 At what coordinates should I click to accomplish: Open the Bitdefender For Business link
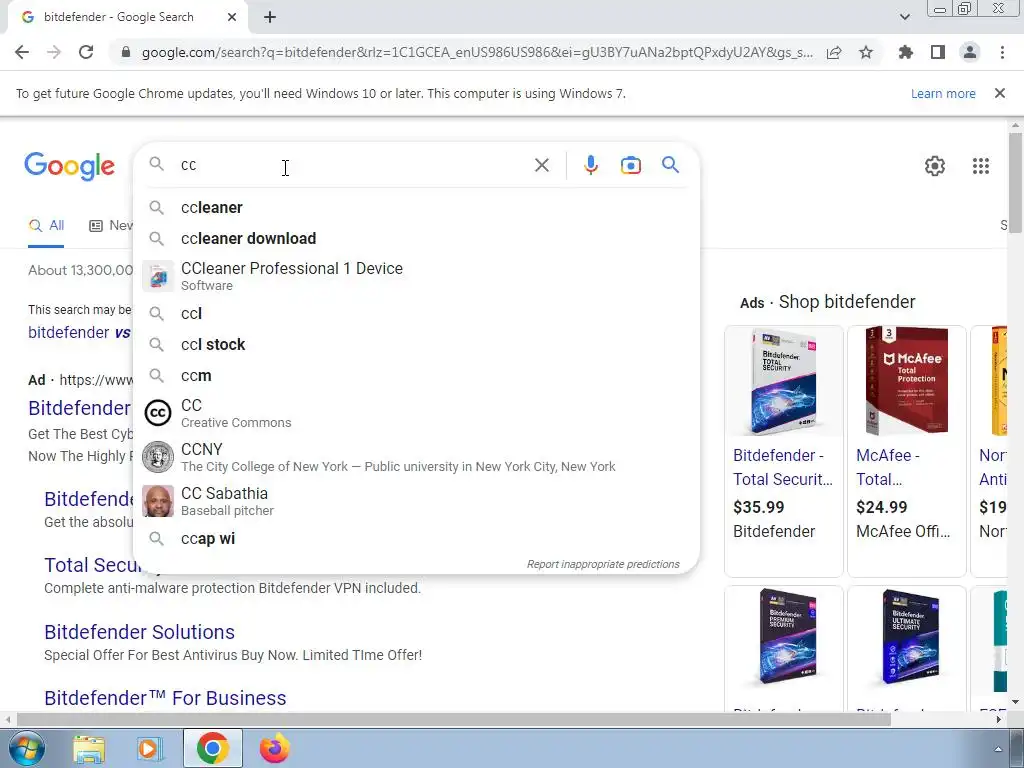coord(165,698)
